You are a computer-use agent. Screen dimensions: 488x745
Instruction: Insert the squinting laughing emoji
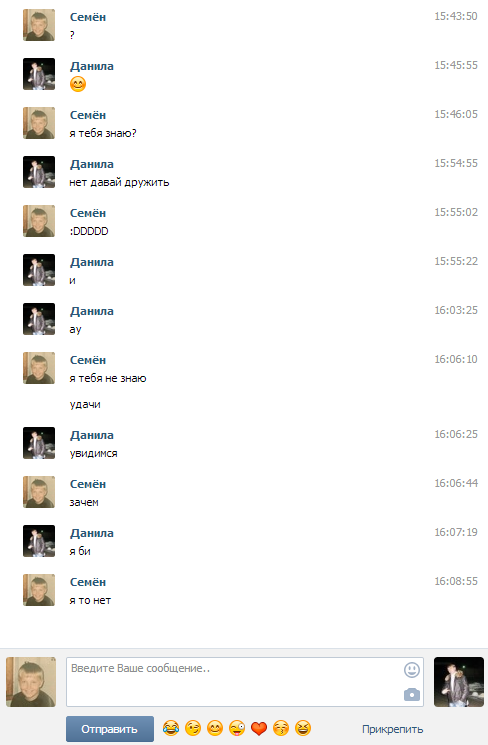coord(303,728)
